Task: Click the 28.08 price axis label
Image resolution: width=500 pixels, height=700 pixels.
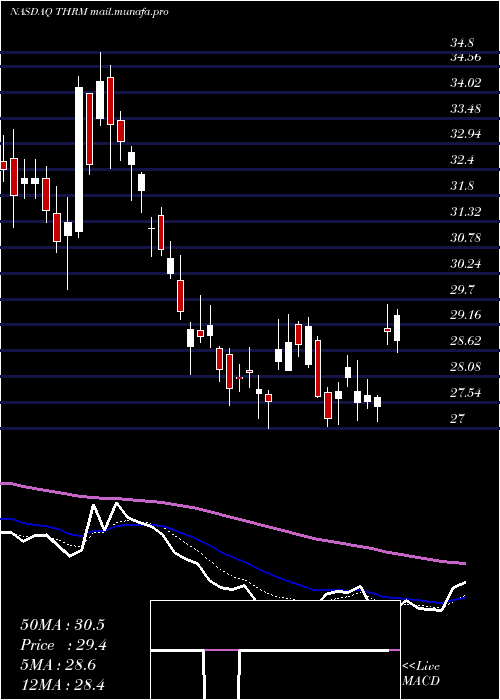Action: (x=466, y=367)
